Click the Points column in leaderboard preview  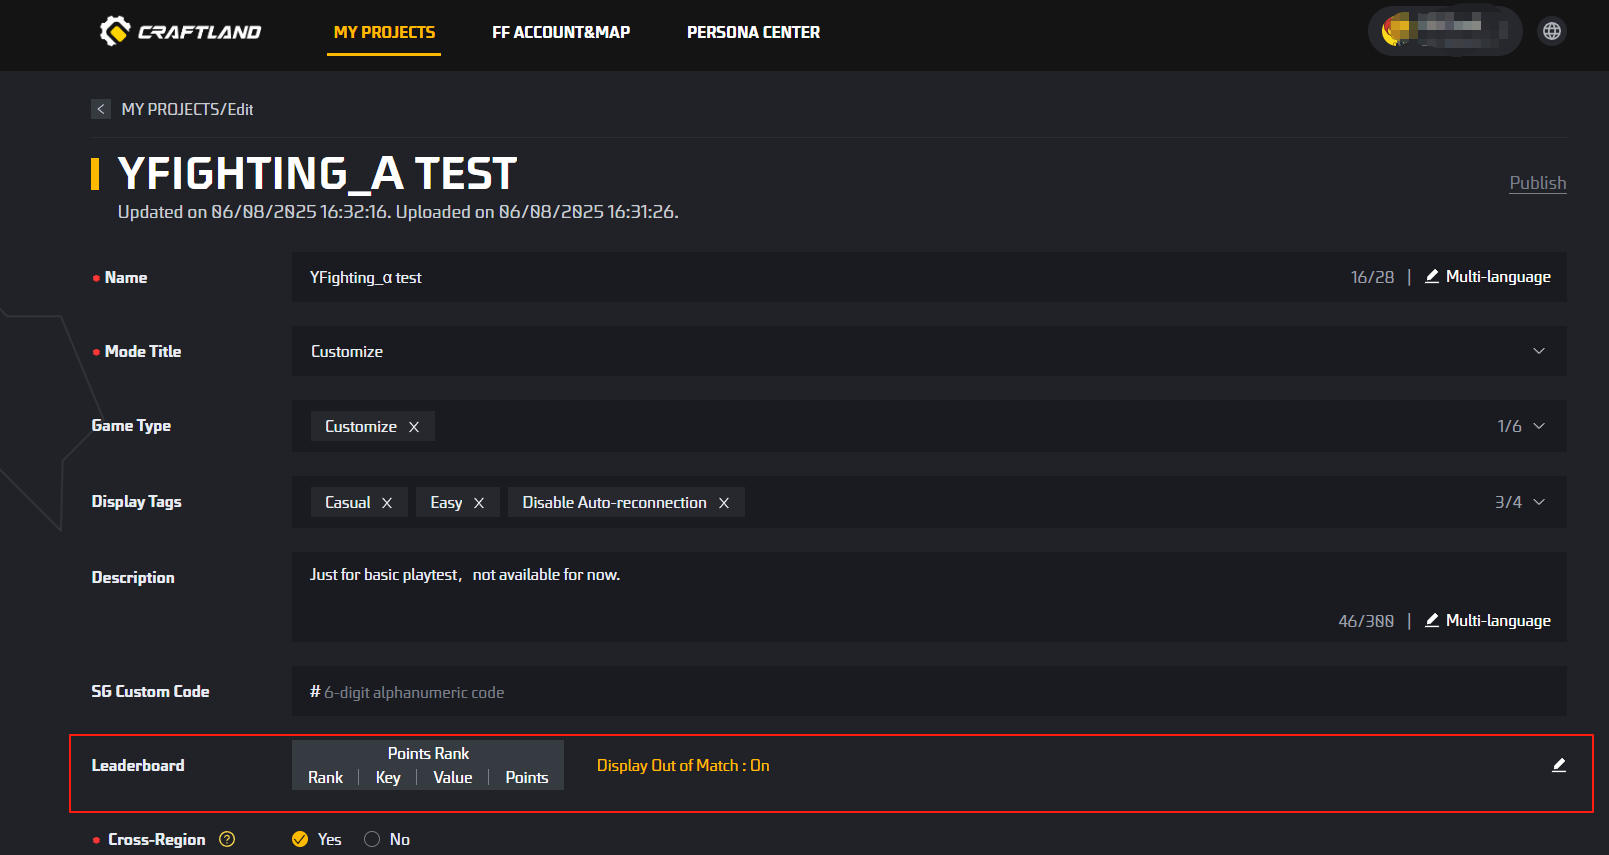[x=527, y=777]
